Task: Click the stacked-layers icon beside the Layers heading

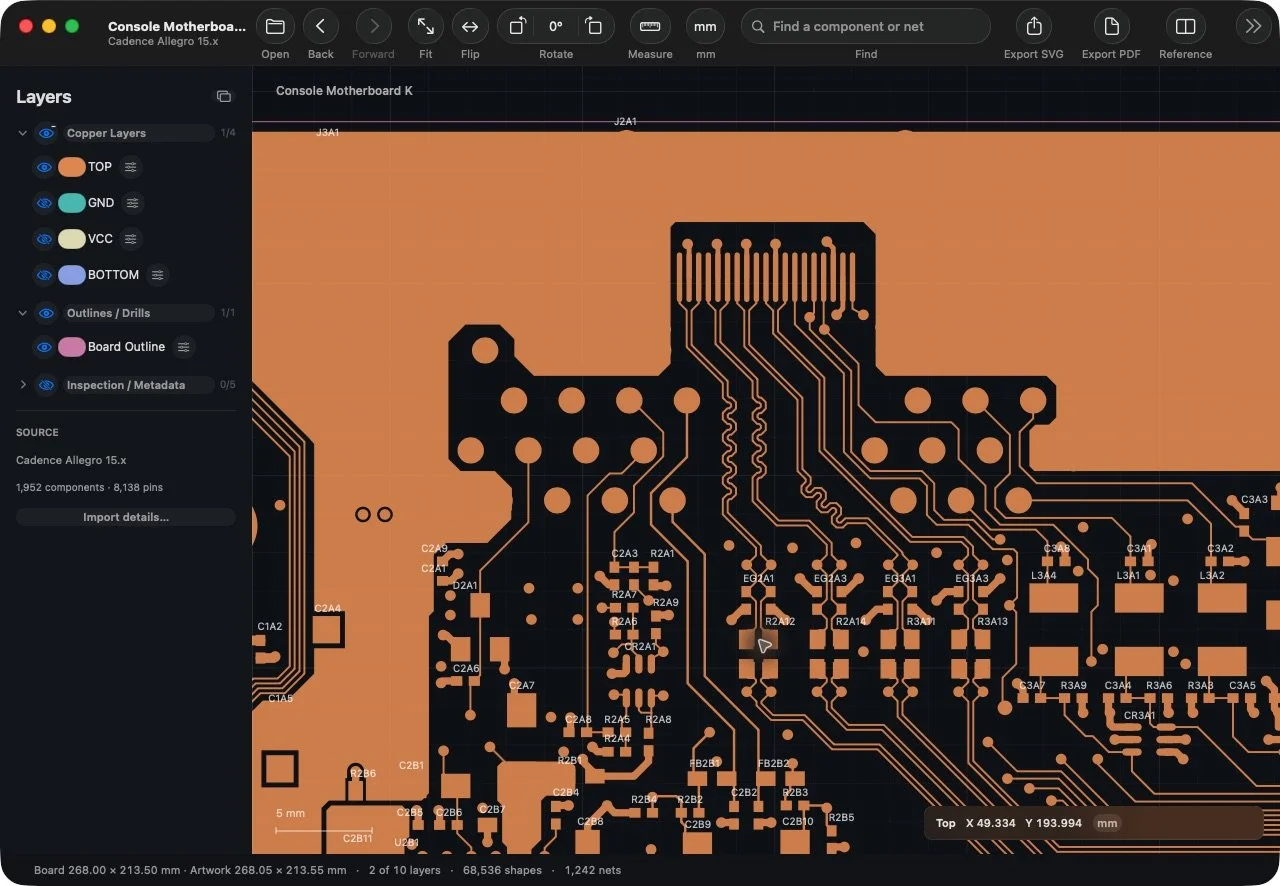Action: [x=224, y=97]
